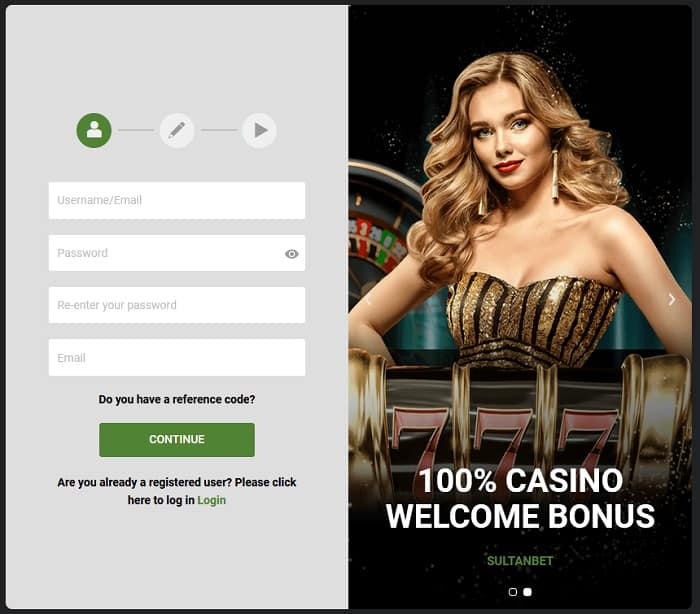Click the green user account step icon
The image size is (700, 614).
(94, 130)
